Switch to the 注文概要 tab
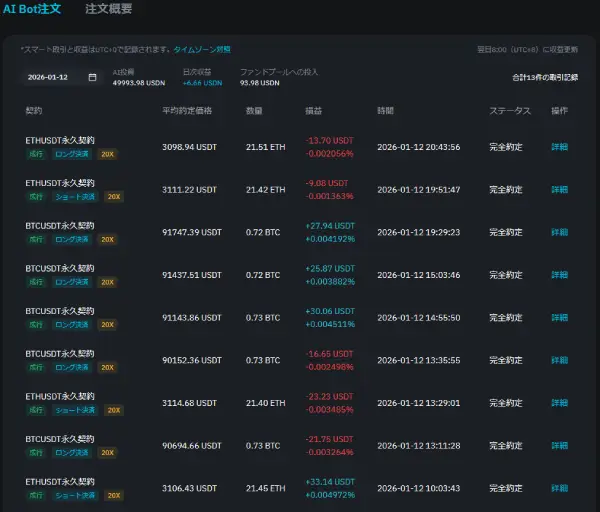The width and height of the screenshot is (600, 512). click(108, 9)
